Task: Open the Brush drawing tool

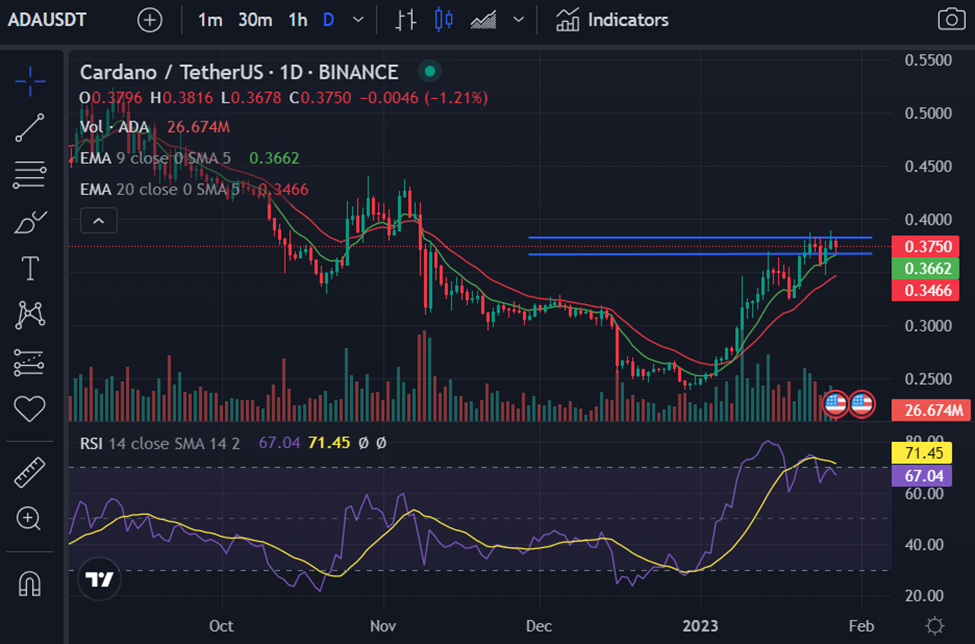Action: coord(29,222)
